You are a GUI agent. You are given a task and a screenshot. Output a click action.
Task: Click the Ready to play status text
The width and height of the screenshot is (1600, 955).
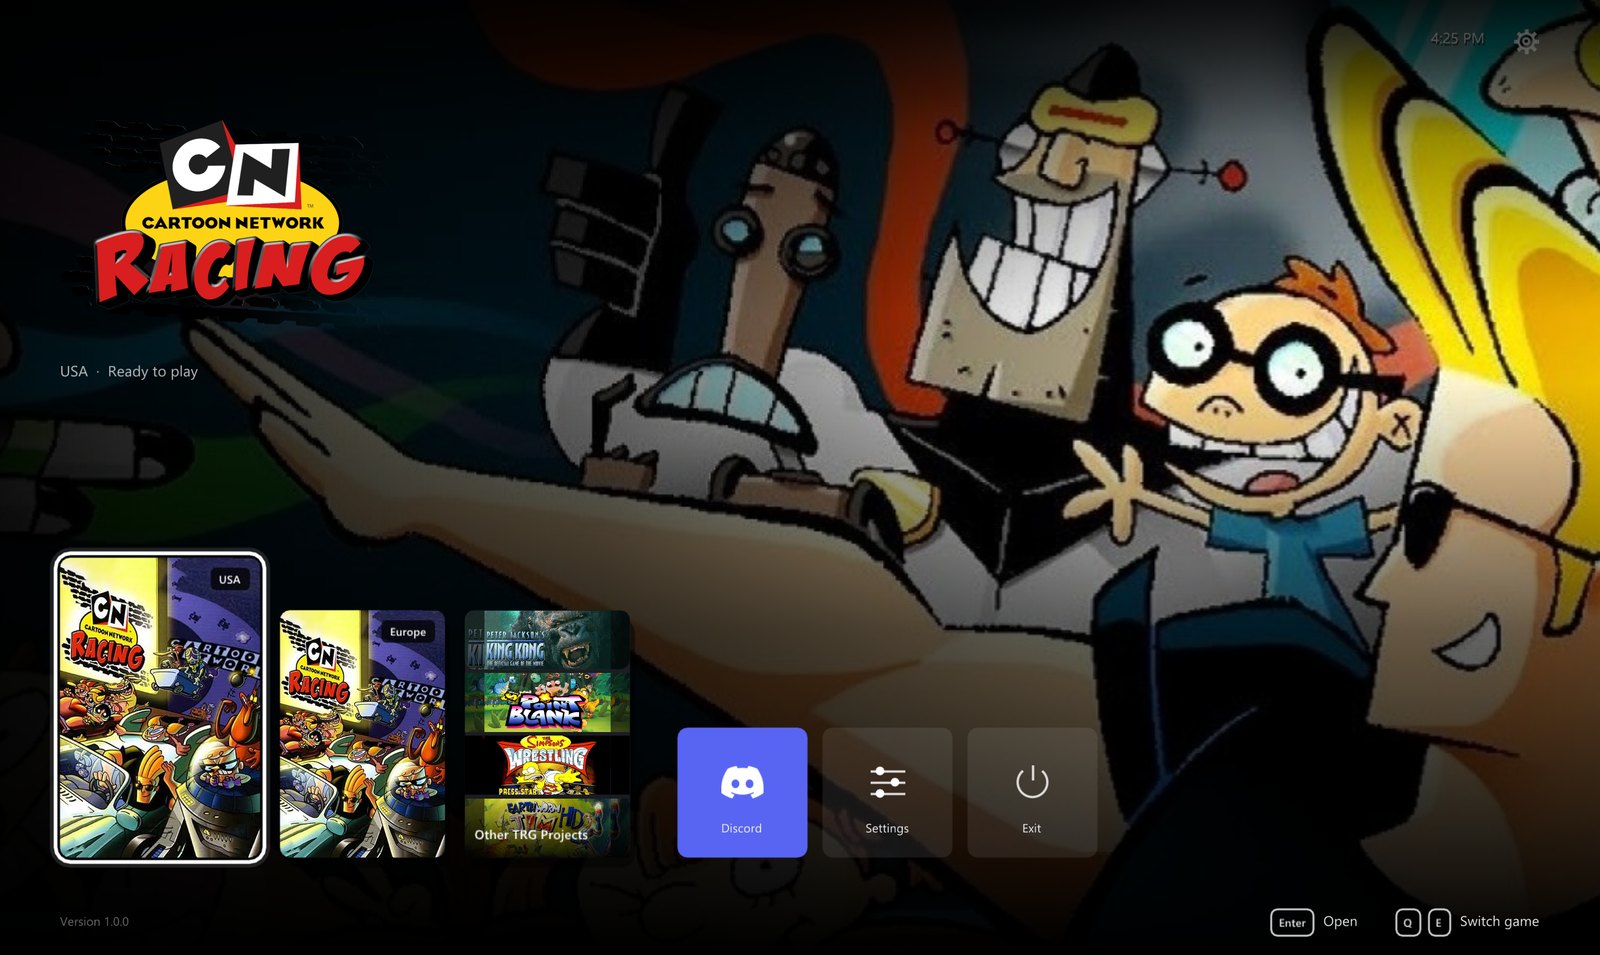pyautogui.click(x=153, y=371)
